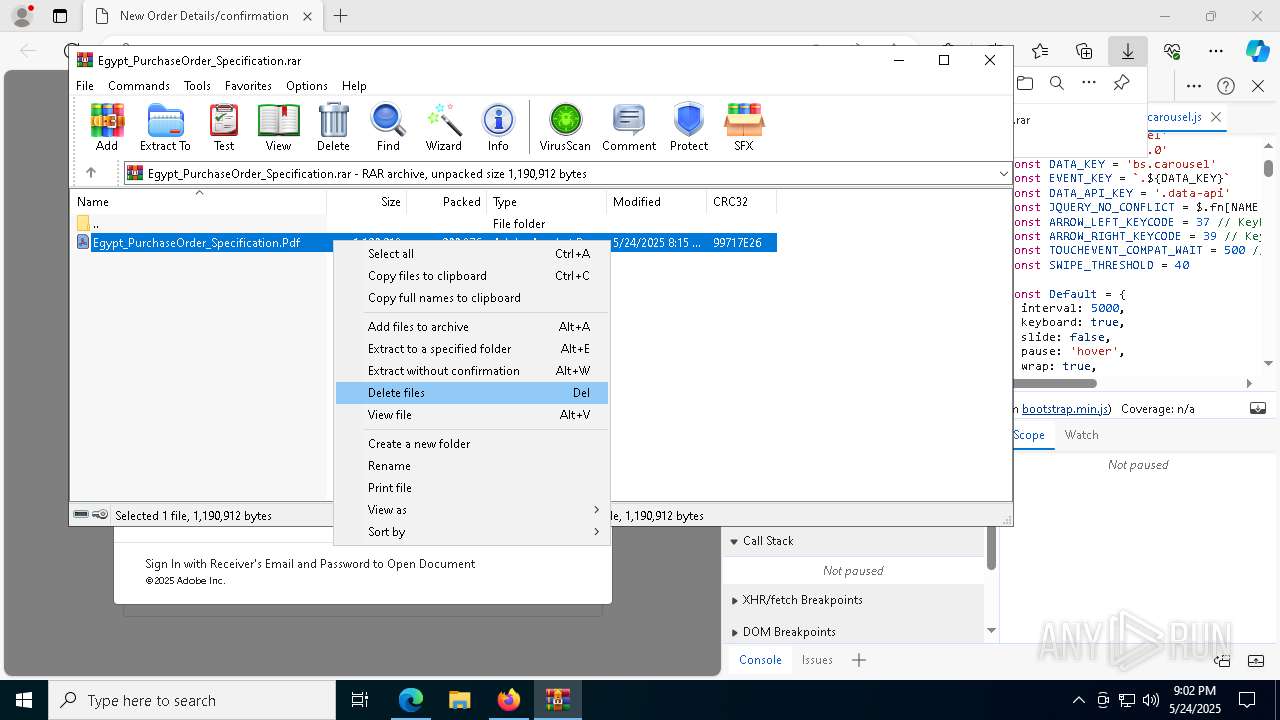Choose Print file in context menu

[472, 488]
